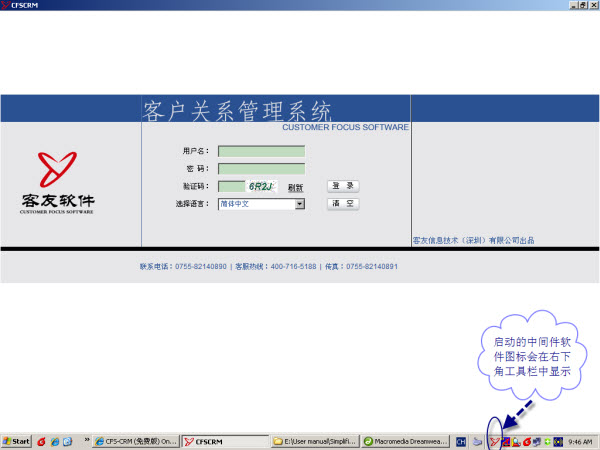
Task: Switch to CFS-CRM (免费版) taskbar window
Action: point(136,442)
